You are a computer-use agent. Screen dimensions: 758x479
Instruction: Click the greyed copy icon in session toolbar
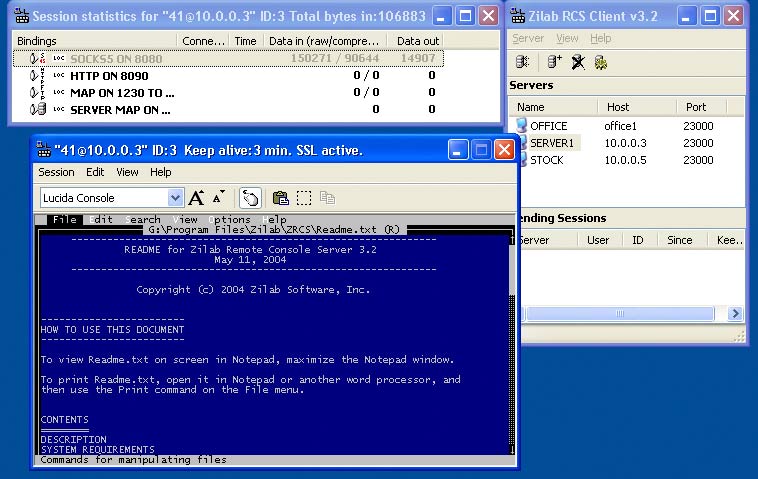tap(327, 198)
